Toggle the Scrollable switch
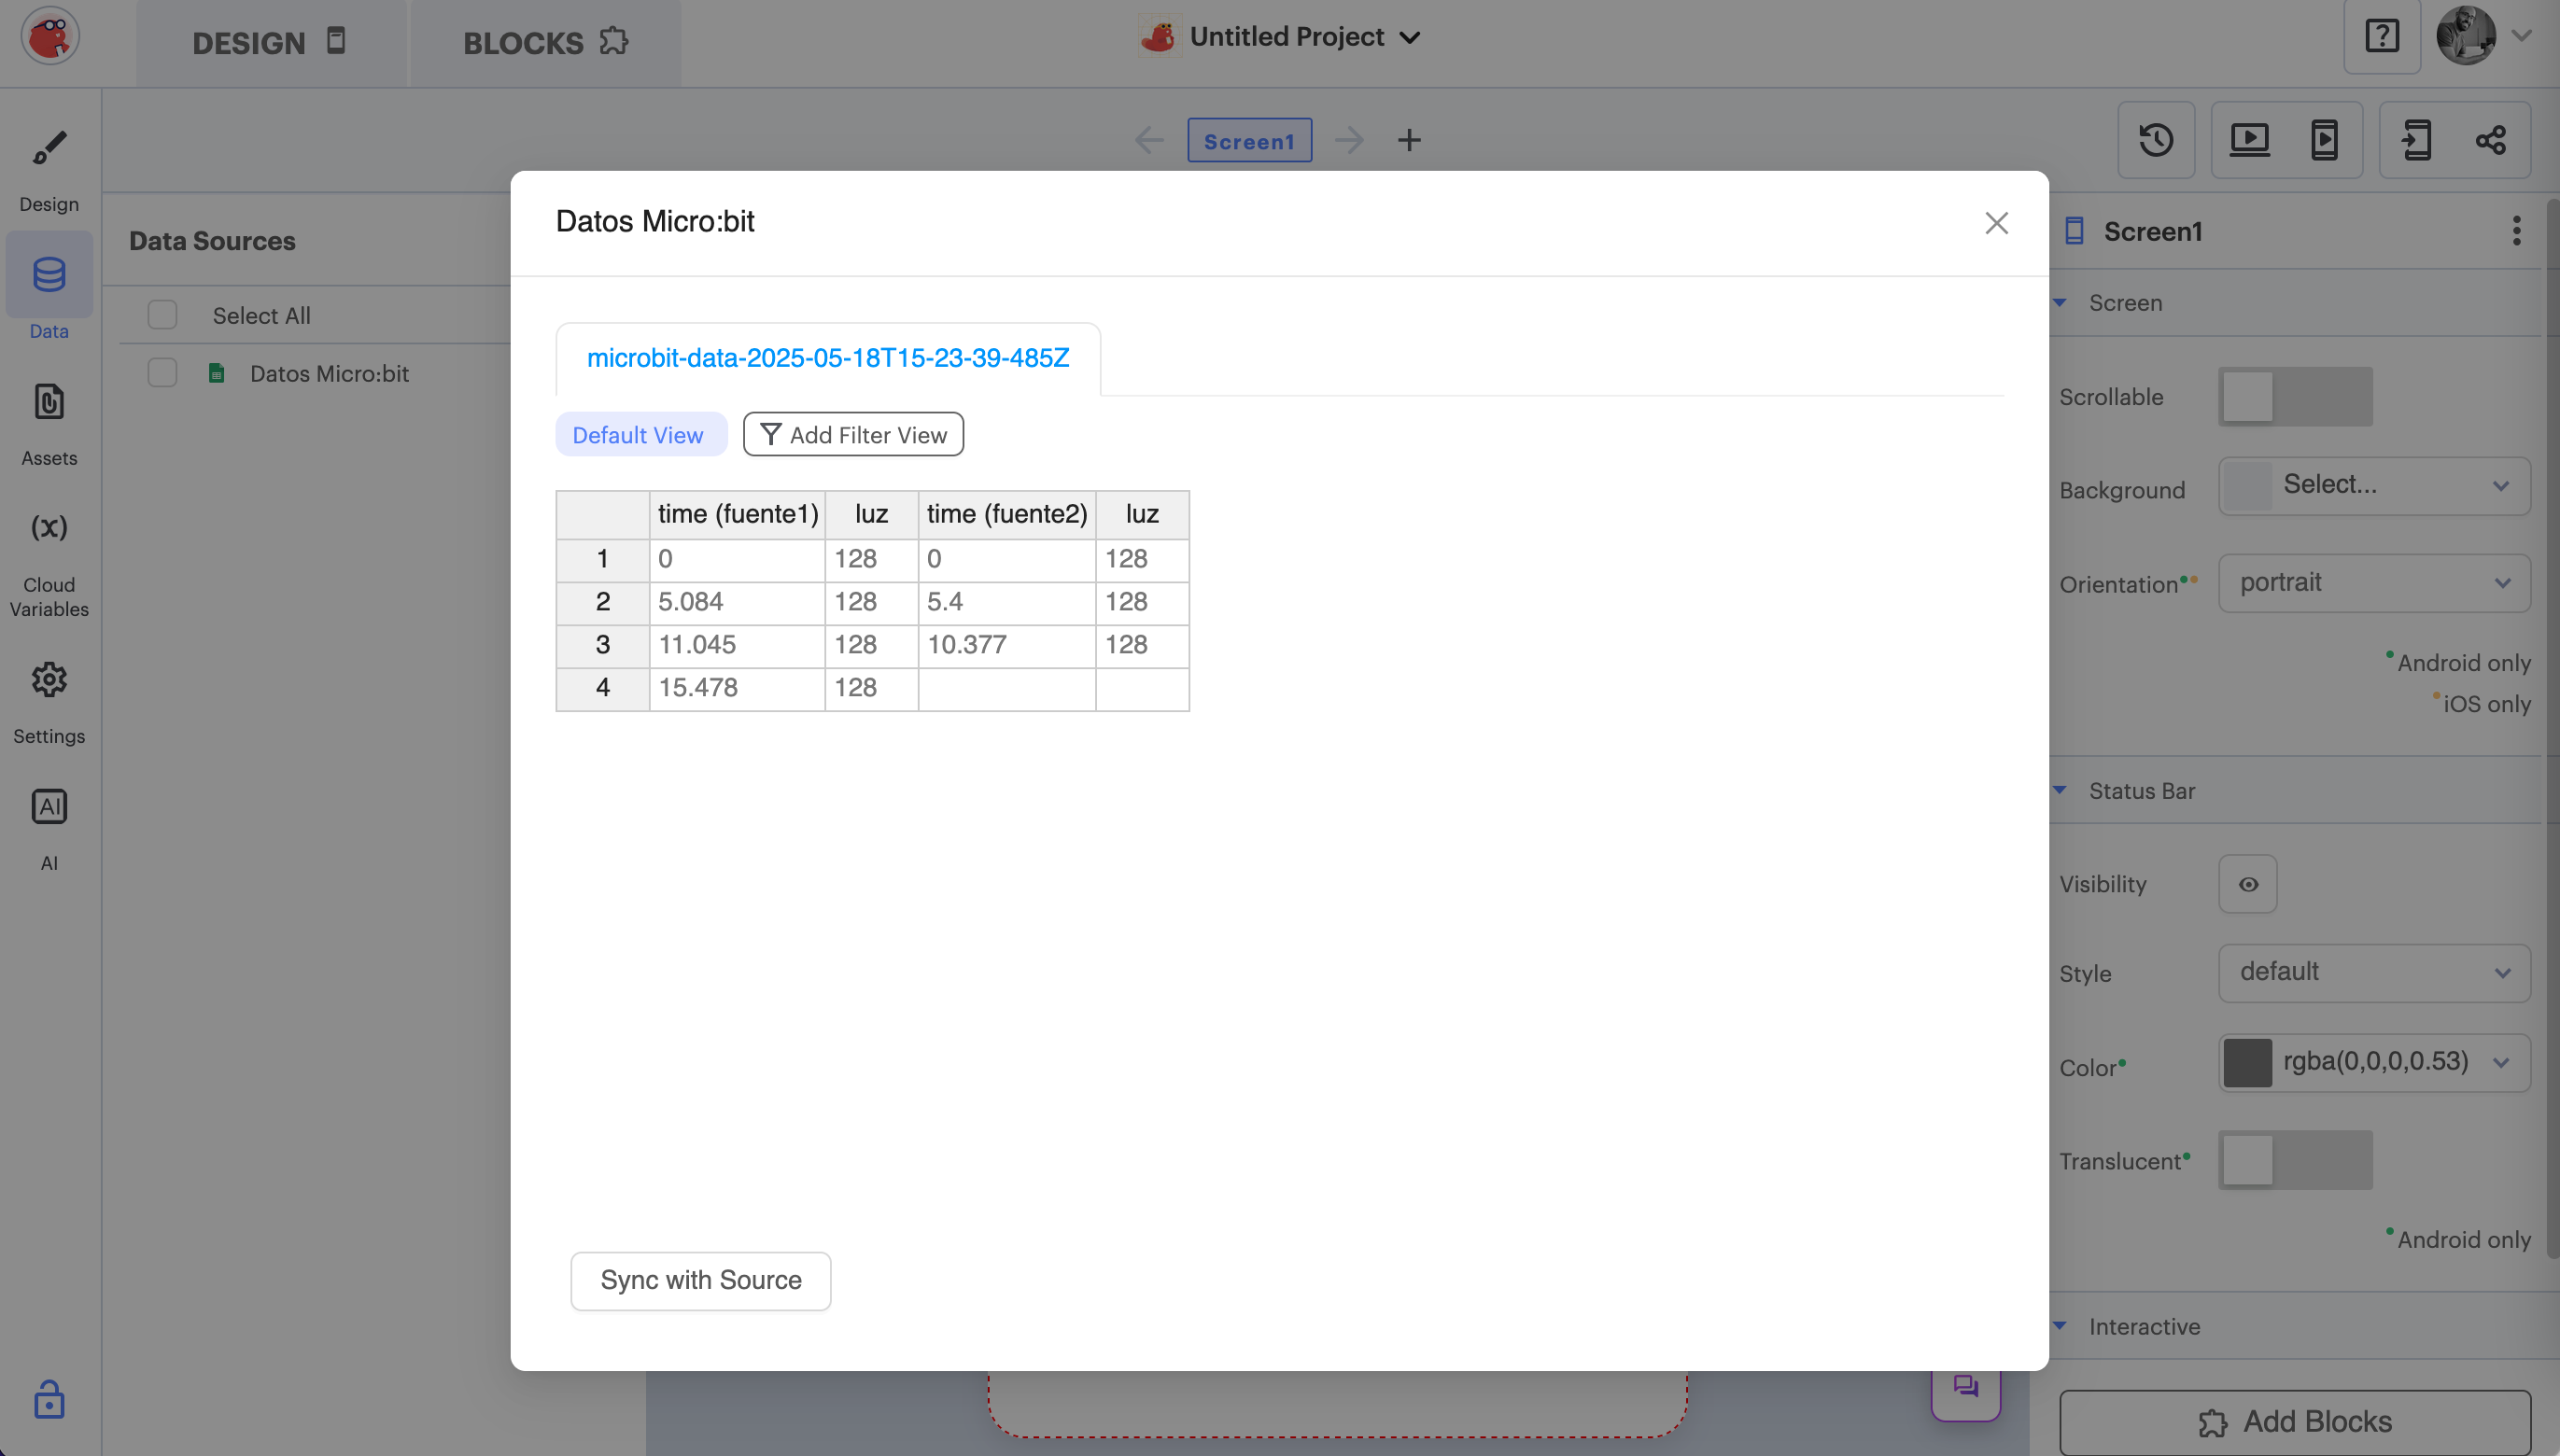Screen dimensions: 2560x1456 point(2295,397)
